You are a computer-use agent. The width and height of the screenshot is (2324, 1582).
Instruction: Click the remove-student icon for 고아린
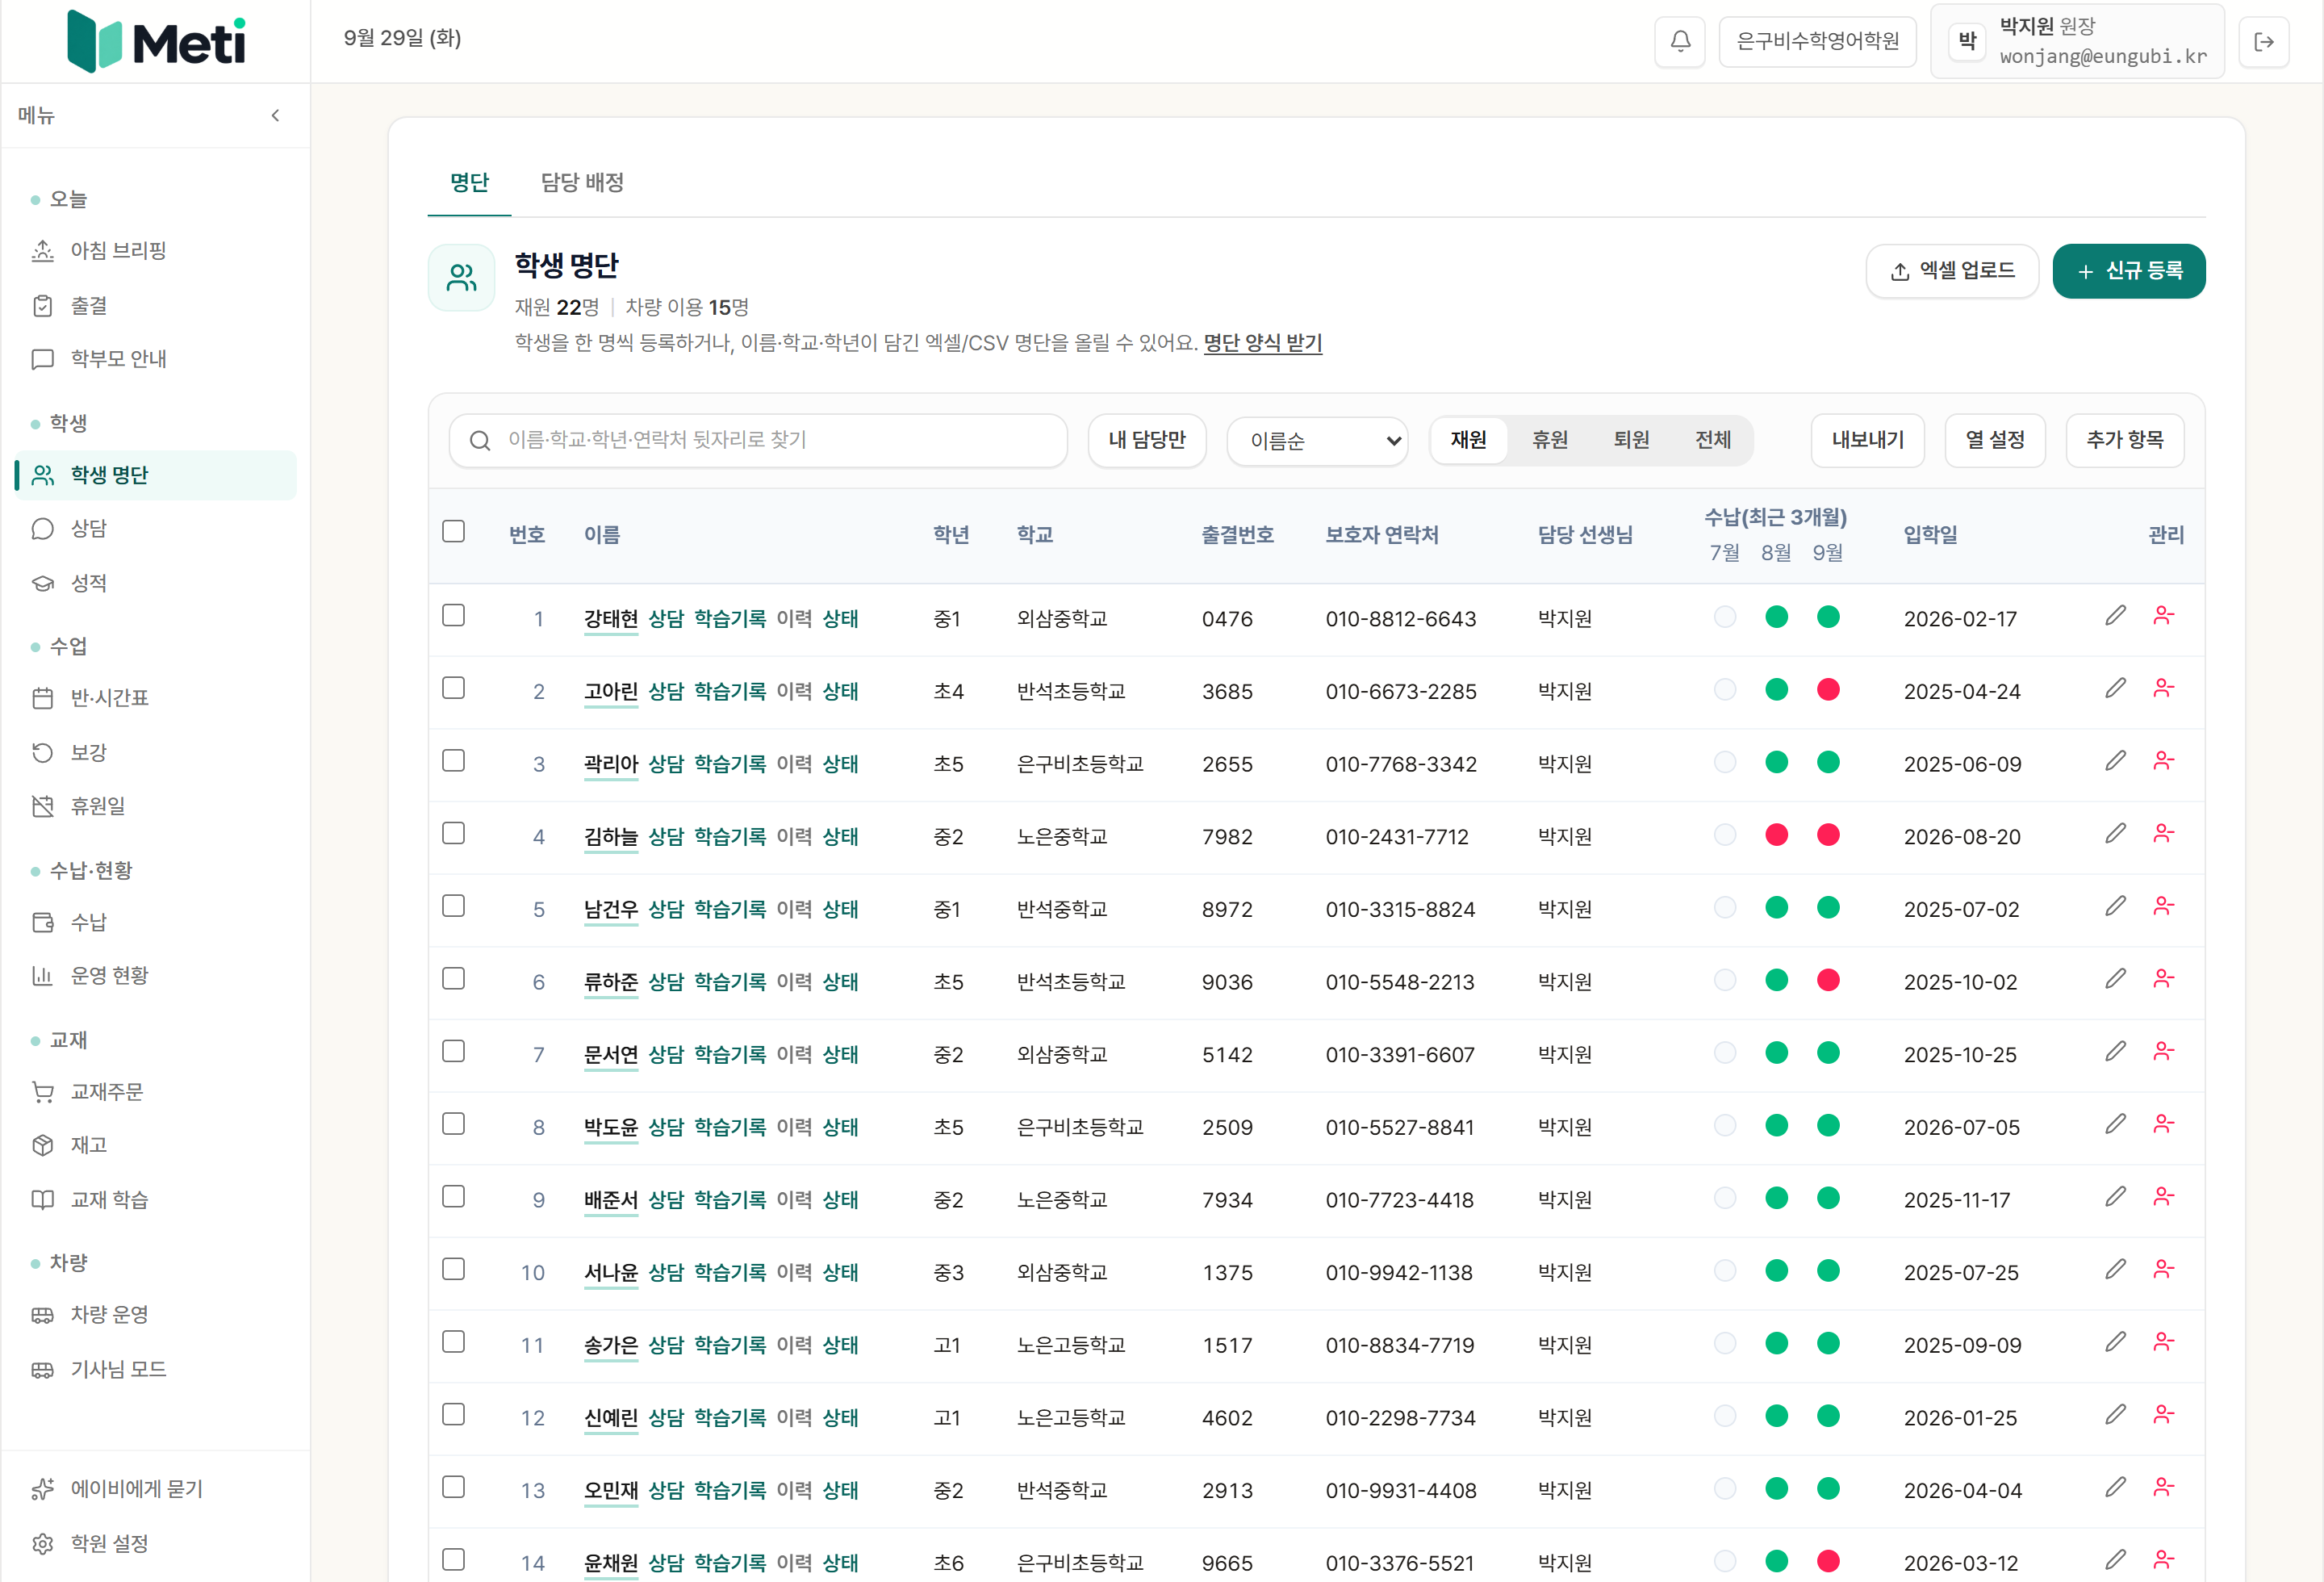(2164, 689)
